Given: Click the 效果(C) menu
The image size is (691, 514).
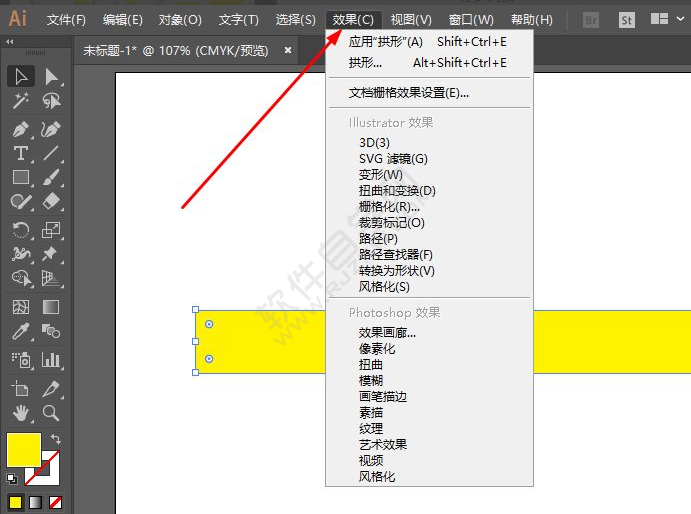Looking at the screenshot, I should (x=353, y=20).
